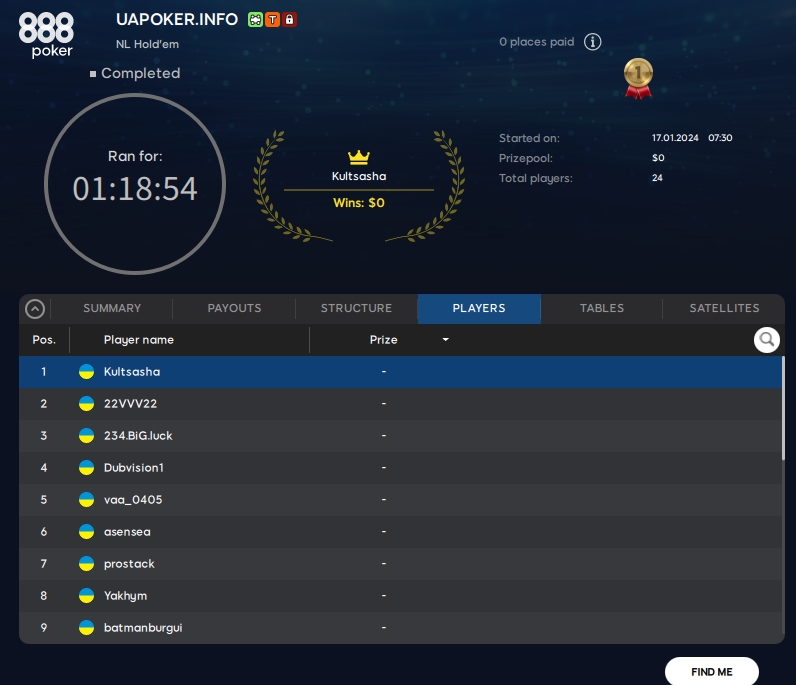Click Ukraine flag next to 234.BiG.luck
This screenshot has width=796, height=685.
click(x=86, y=436)
